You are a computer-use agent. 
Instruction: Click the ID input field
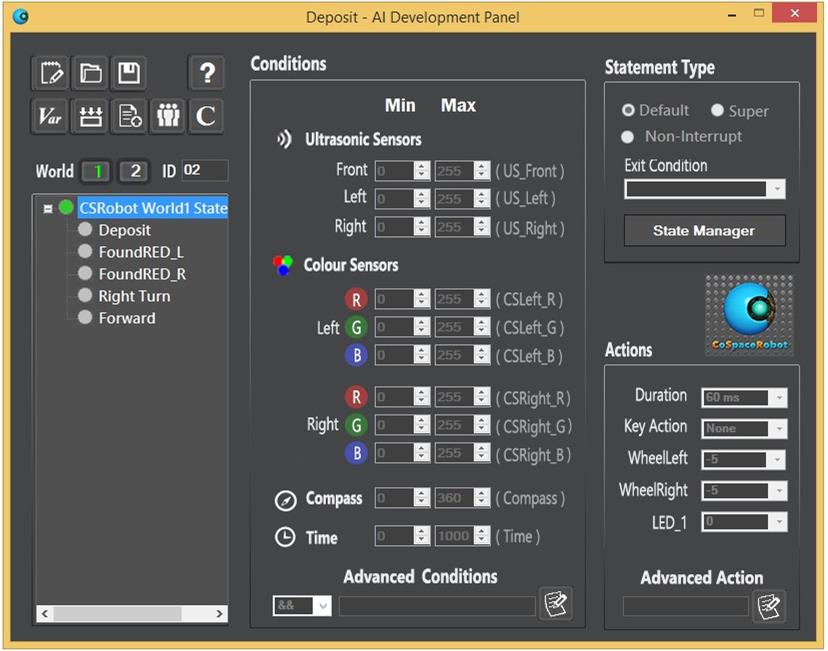pyautogui.click(x=205, y=171)
